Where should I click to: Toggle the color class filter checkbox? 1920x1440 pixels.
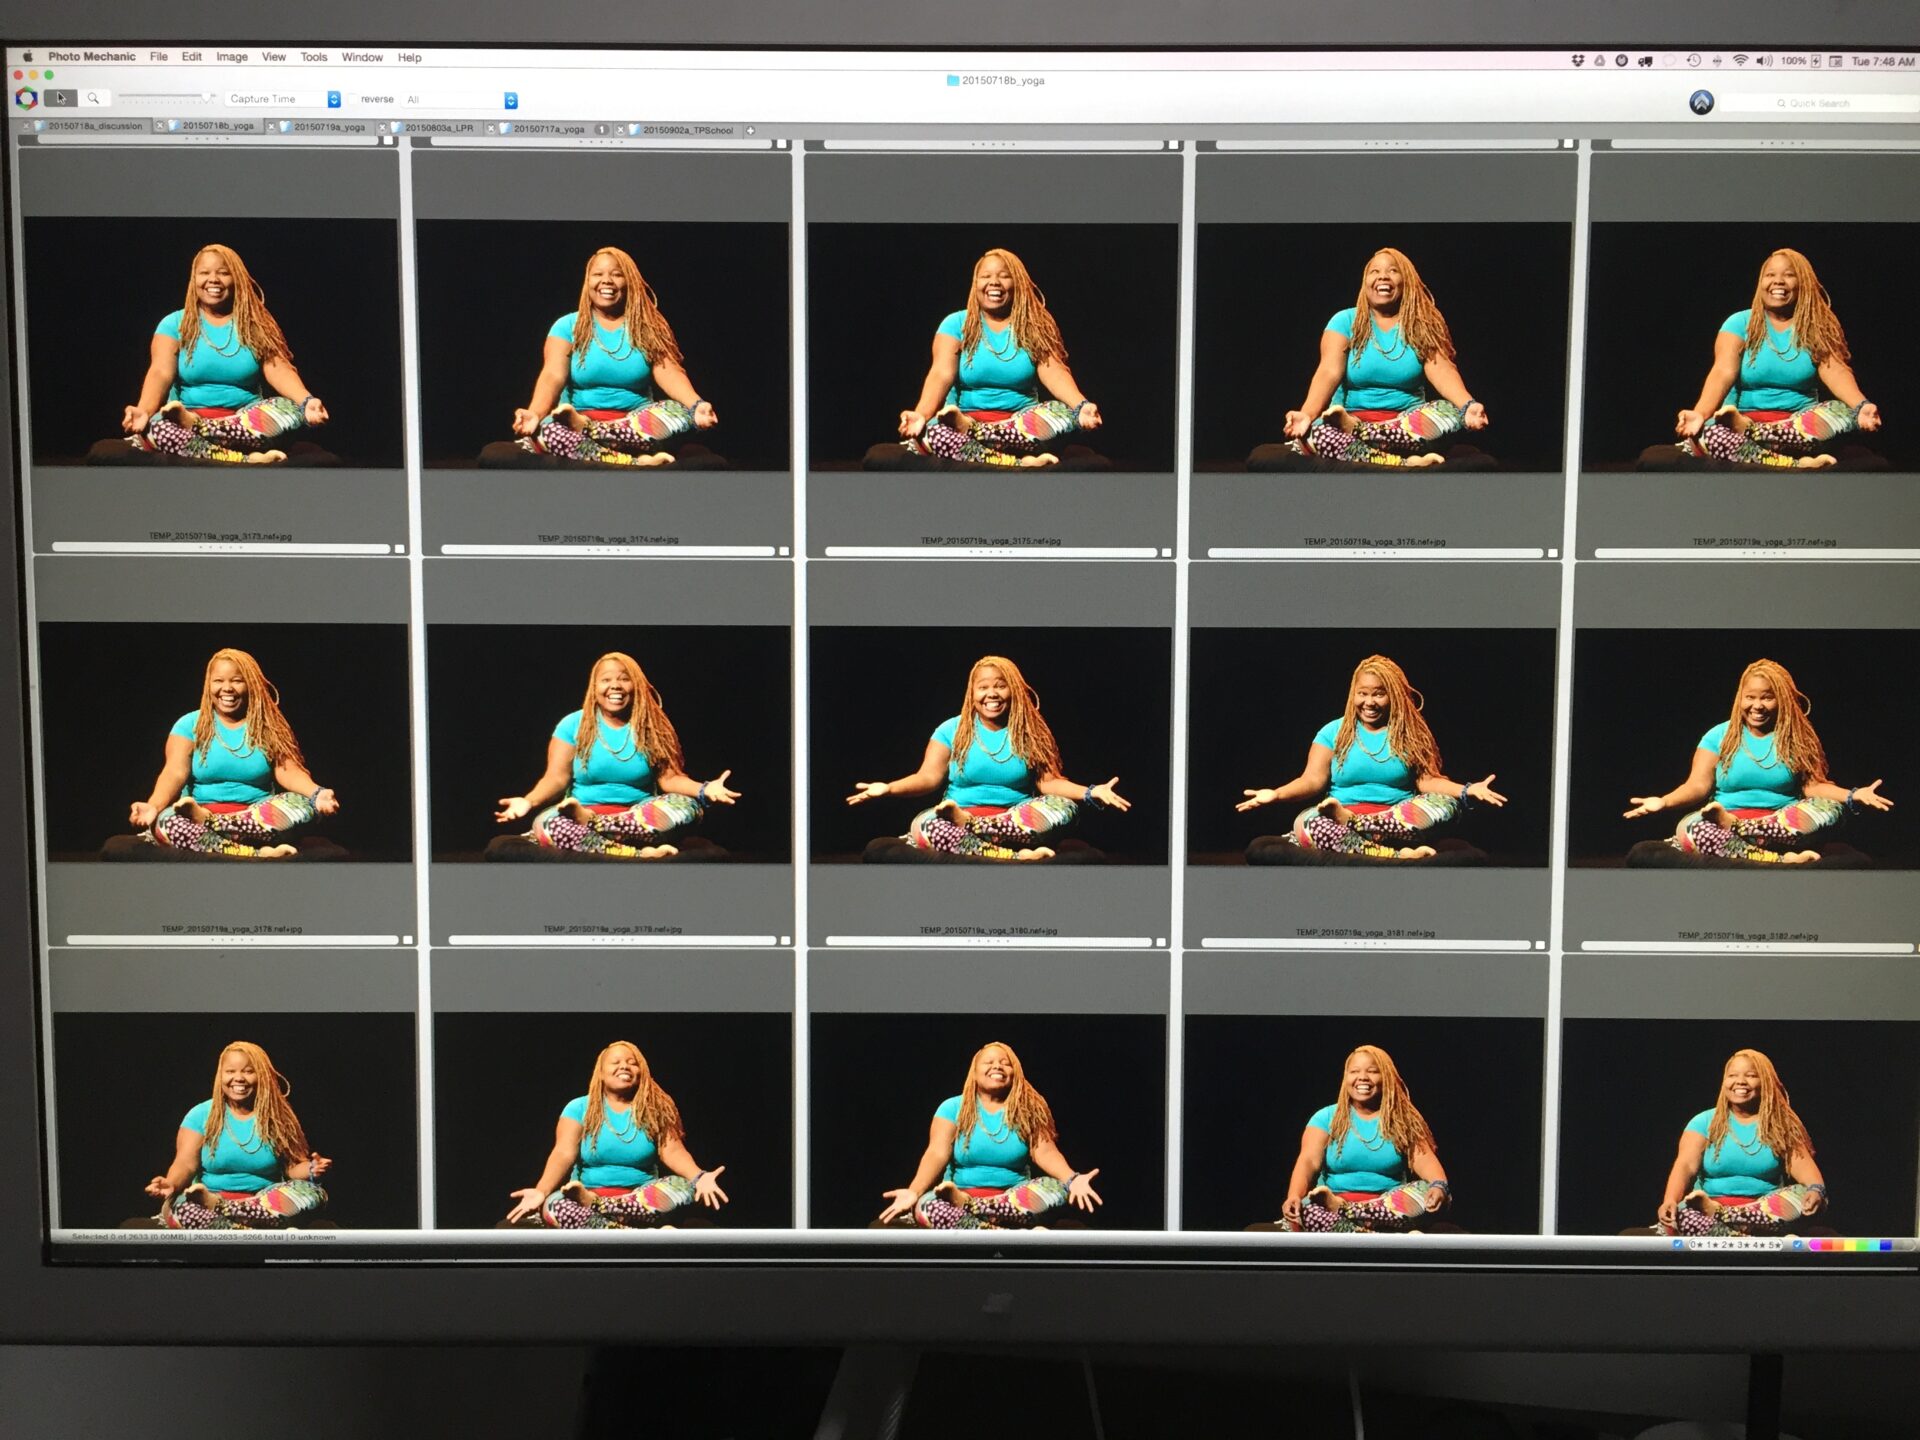click(1798, 1245)
